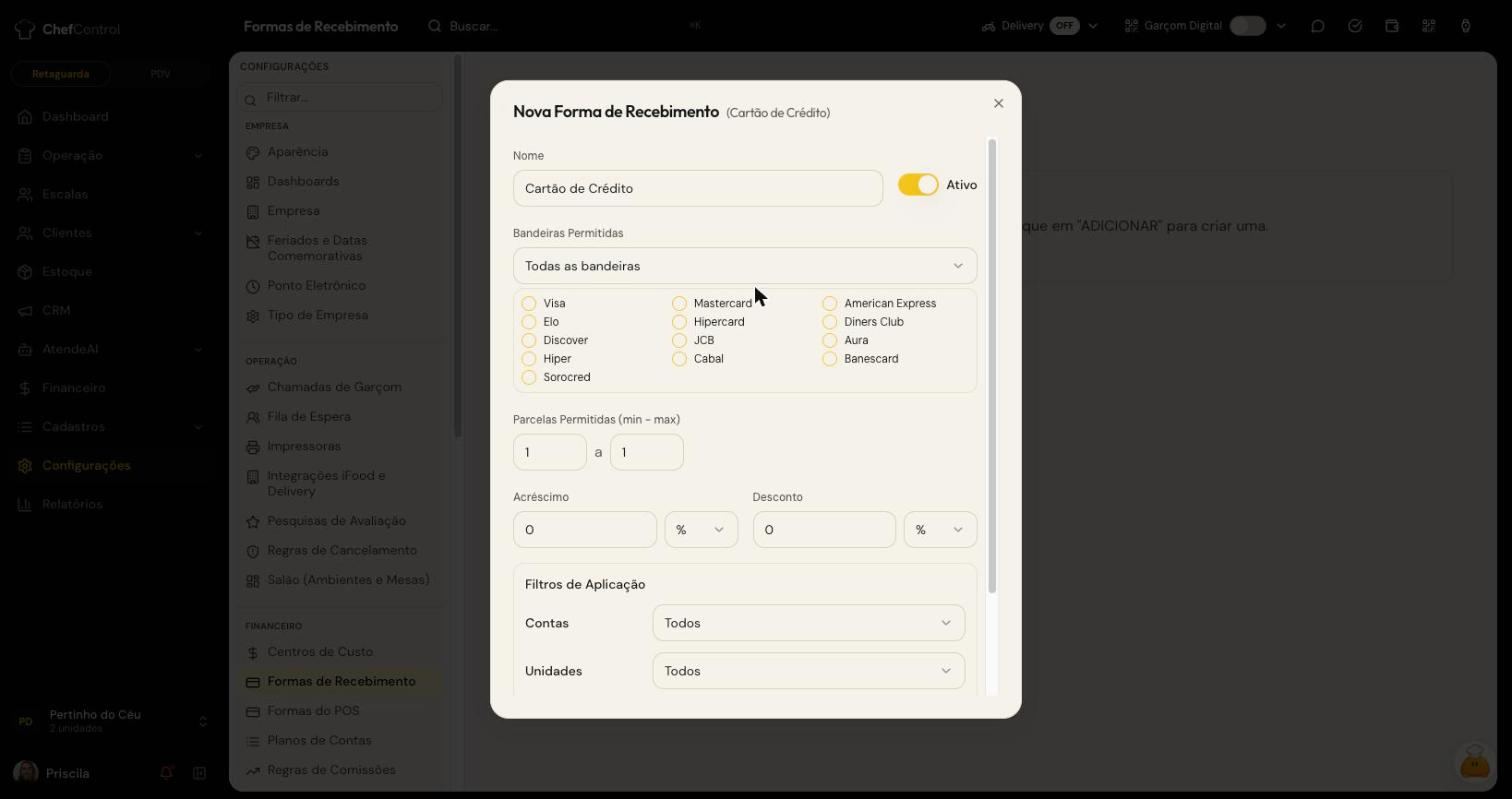Open the Garçom Digital dropdown chevron
This screenshot has height=799, width=1512.
1281,26
